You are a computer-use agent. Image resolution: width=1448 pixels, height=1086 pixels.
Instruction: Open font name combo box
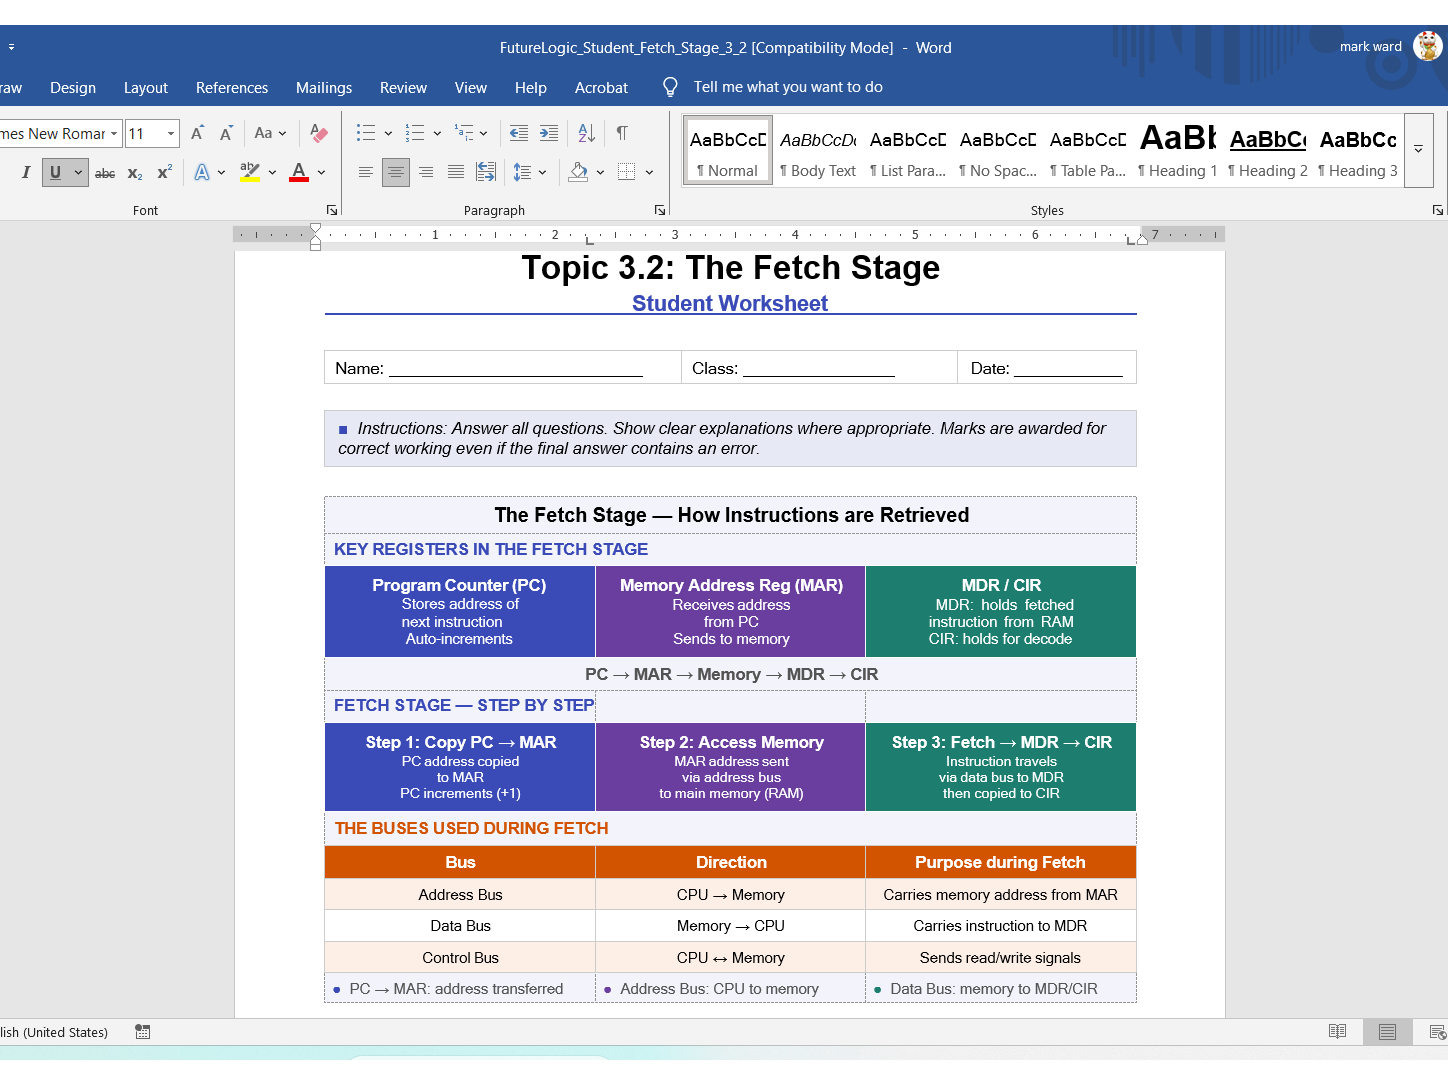click(59, 133)
